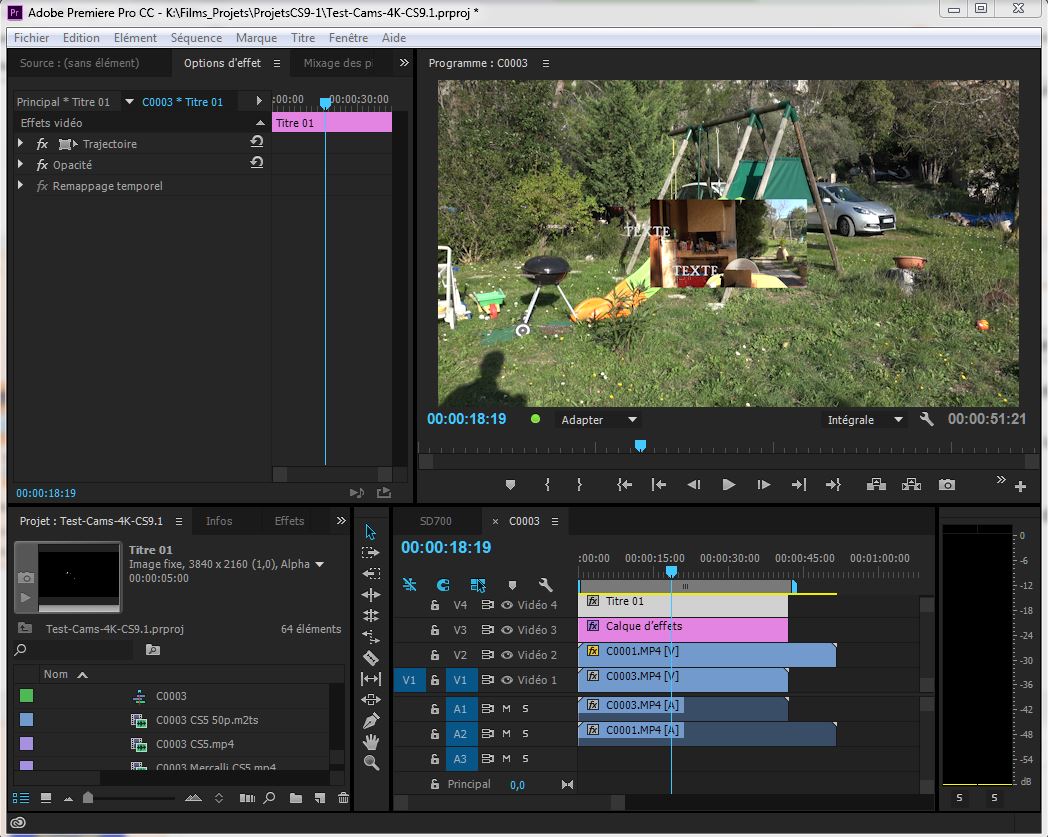The height and width of the screenshot is (837, 1048).
Task: Click the Export Frame camera icon
Action: [946, 485]
